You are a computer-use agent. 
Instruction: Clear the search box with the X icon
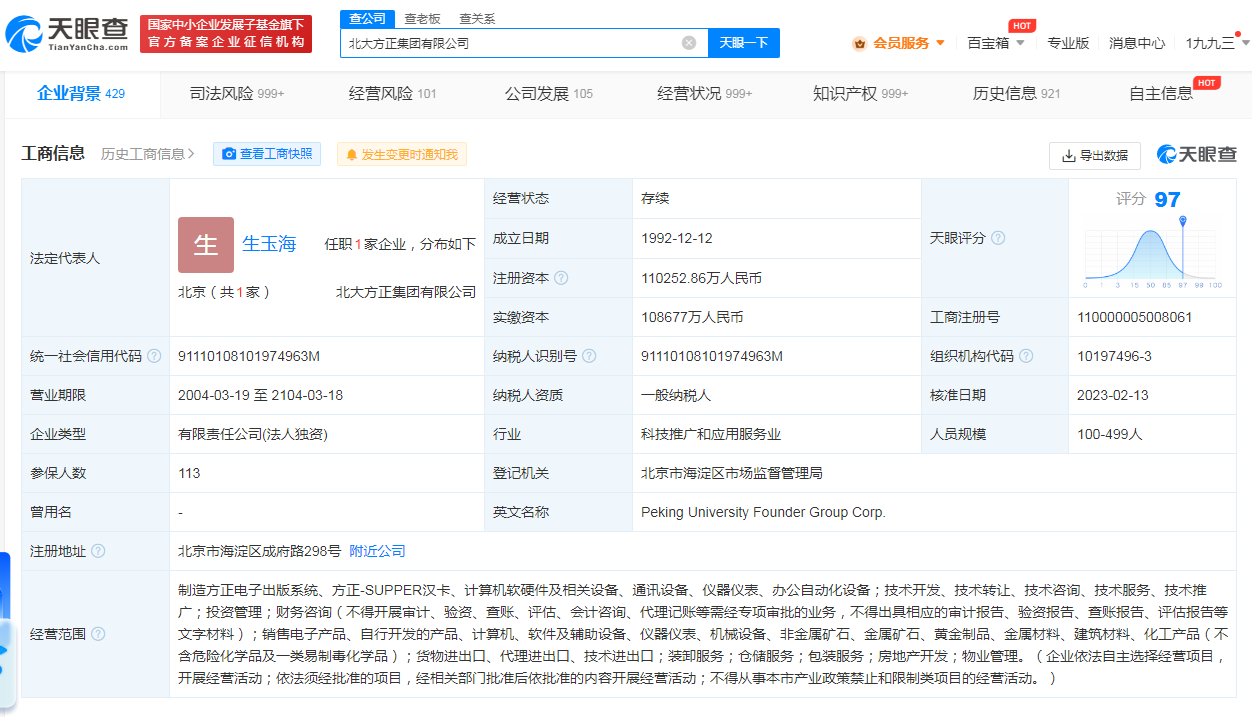(689, 43)
